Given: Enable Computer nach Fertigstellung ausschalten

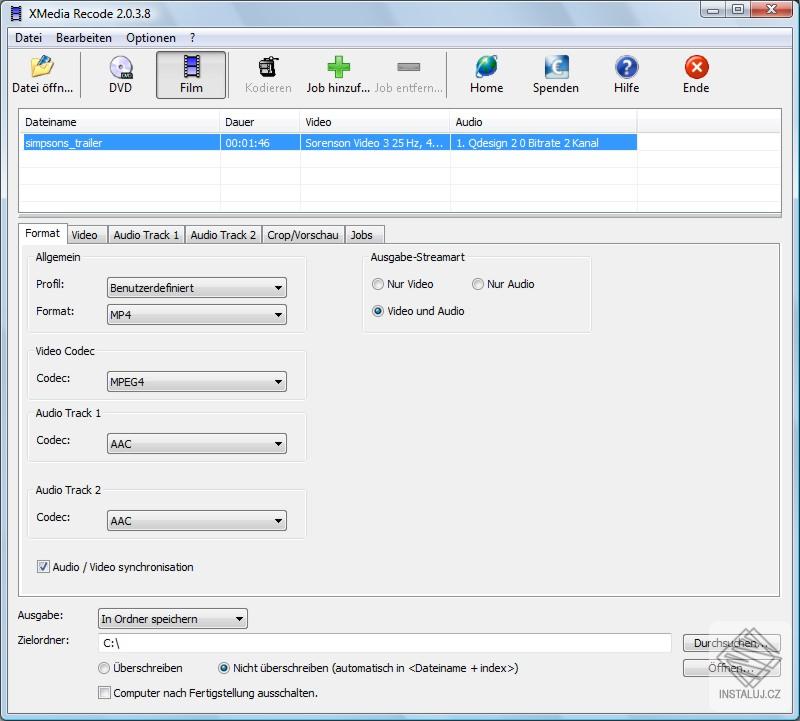Looking at the screenshot, I should pyautogui.click(x=104, y=692).
